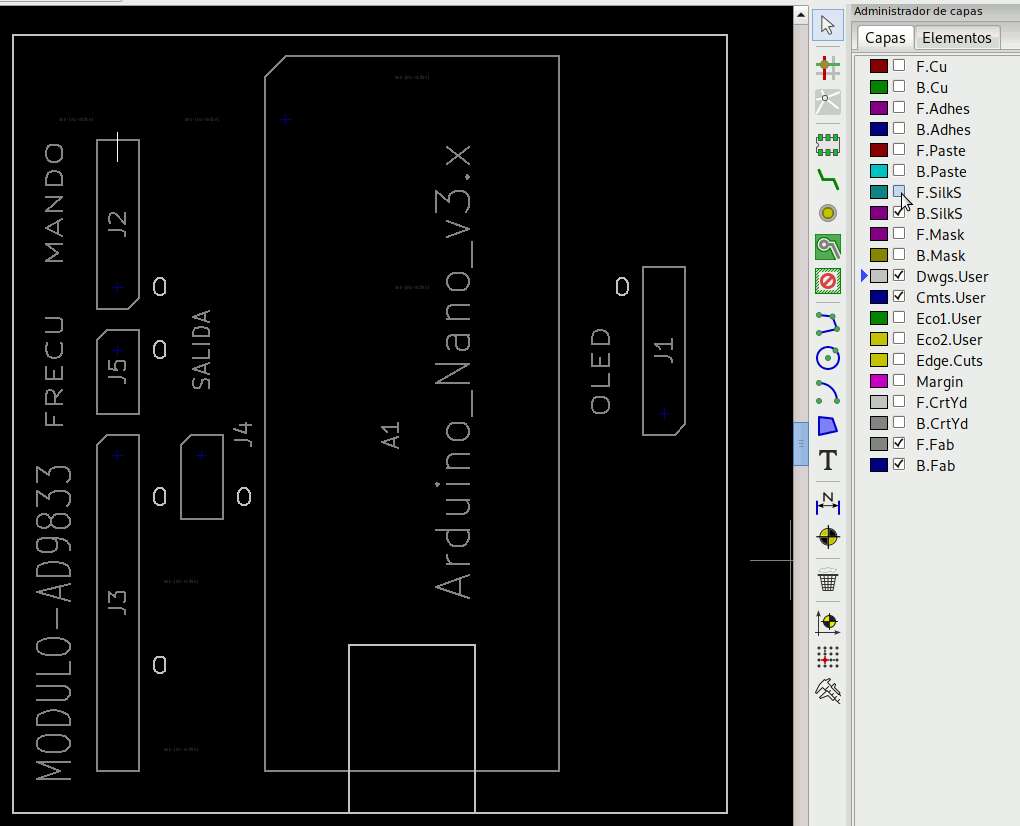Tick the F.SilkS visibility checkbox
Image resolution: width=1020 pixels, height=826 pixels.
coord(899,191)
